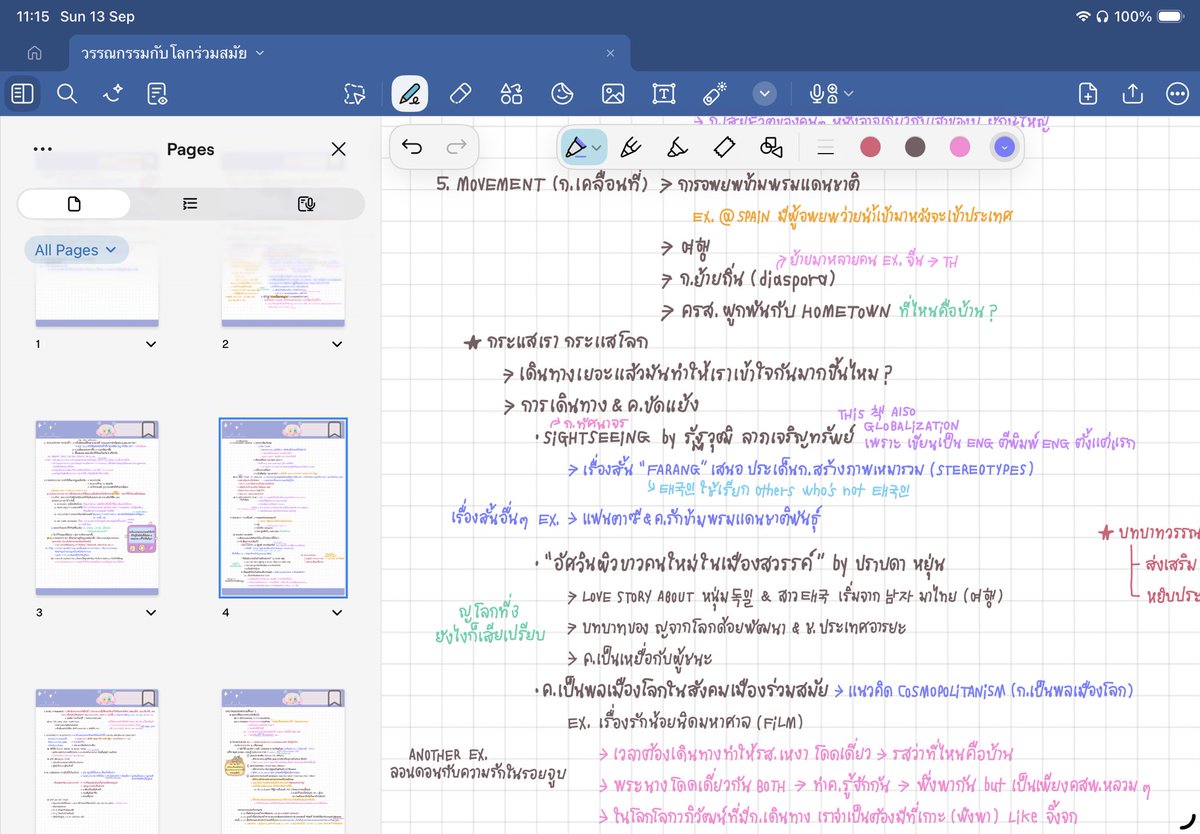Toggle bookmark on page 5 thumbnail
The width and height of the screenshot is (1200, 834).
pos(148,698)
